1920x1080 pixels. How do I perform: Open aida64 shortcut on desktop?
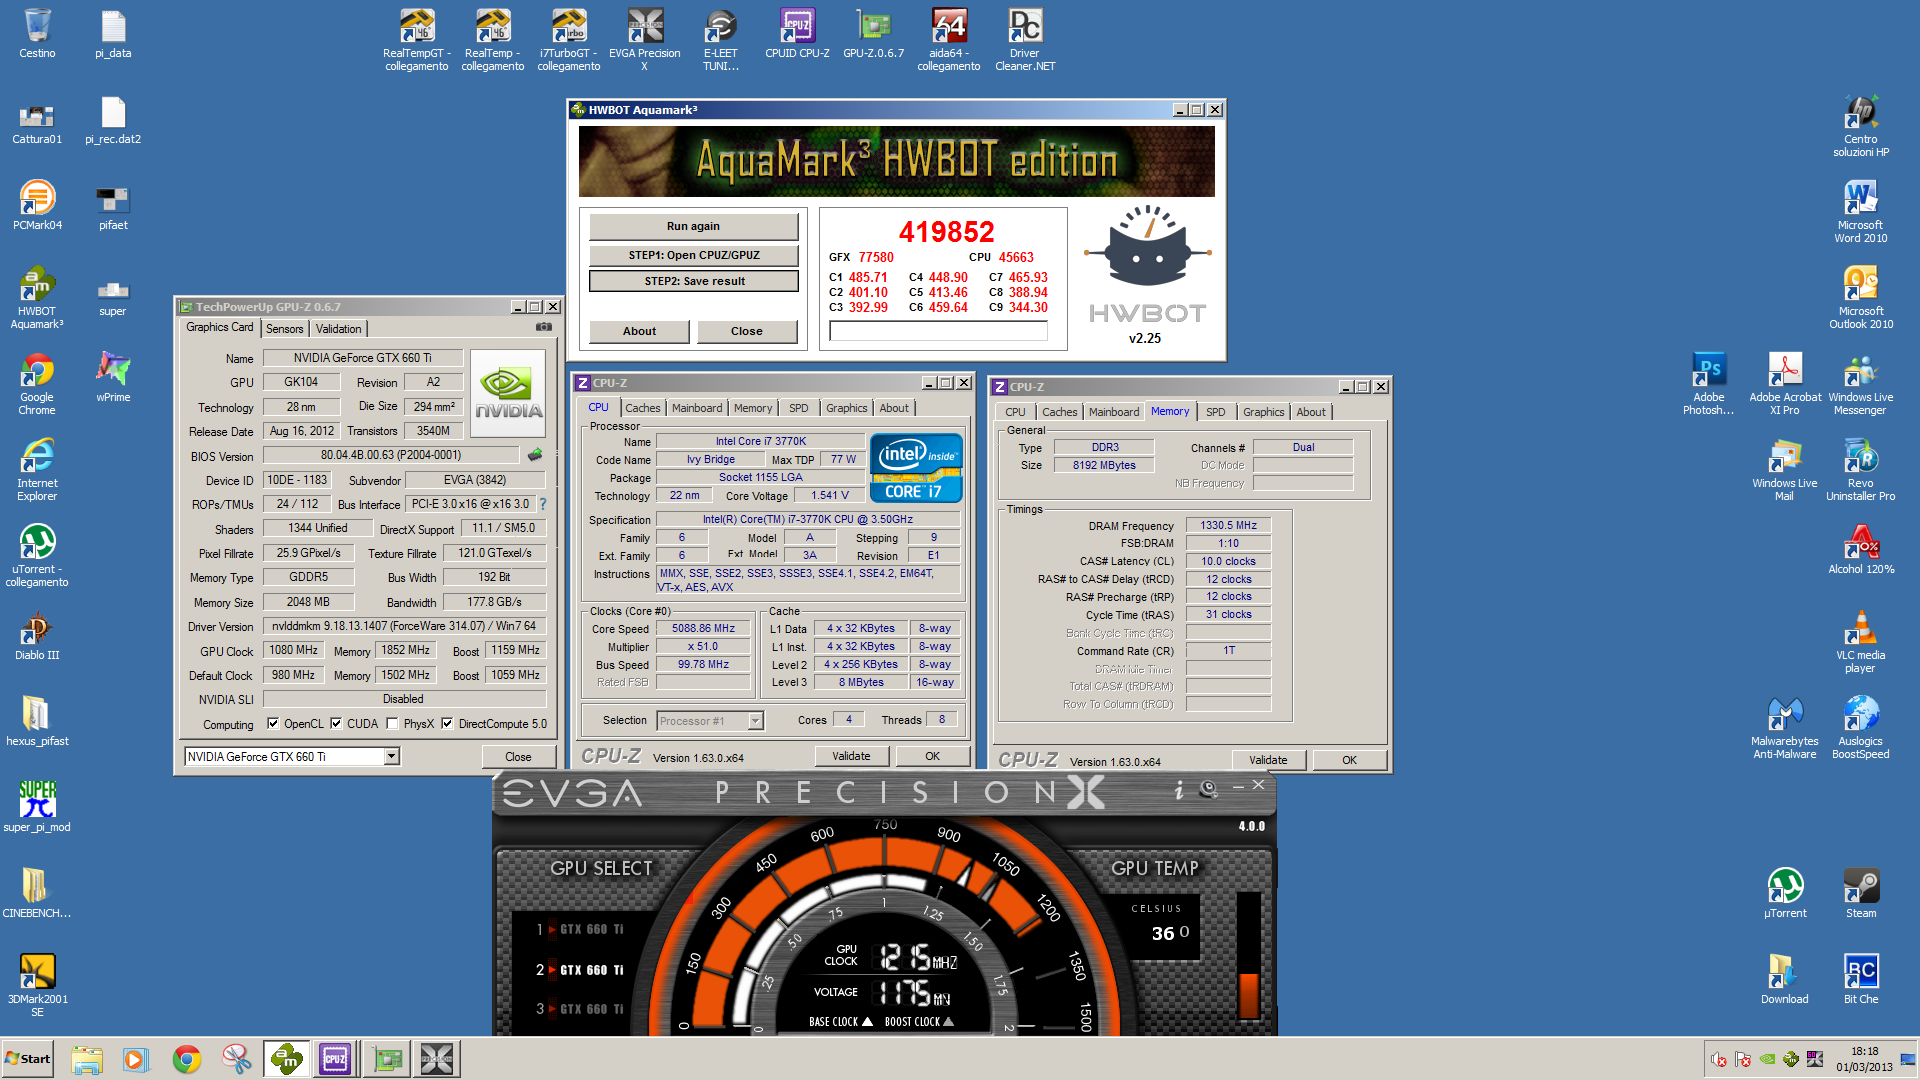(949, 40)
